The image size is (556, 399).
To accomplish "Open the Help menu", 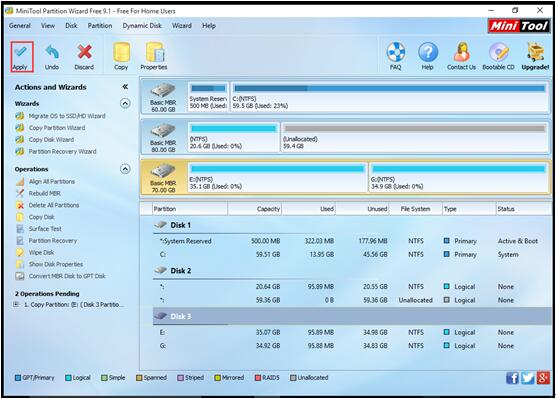I will [209, 26].
